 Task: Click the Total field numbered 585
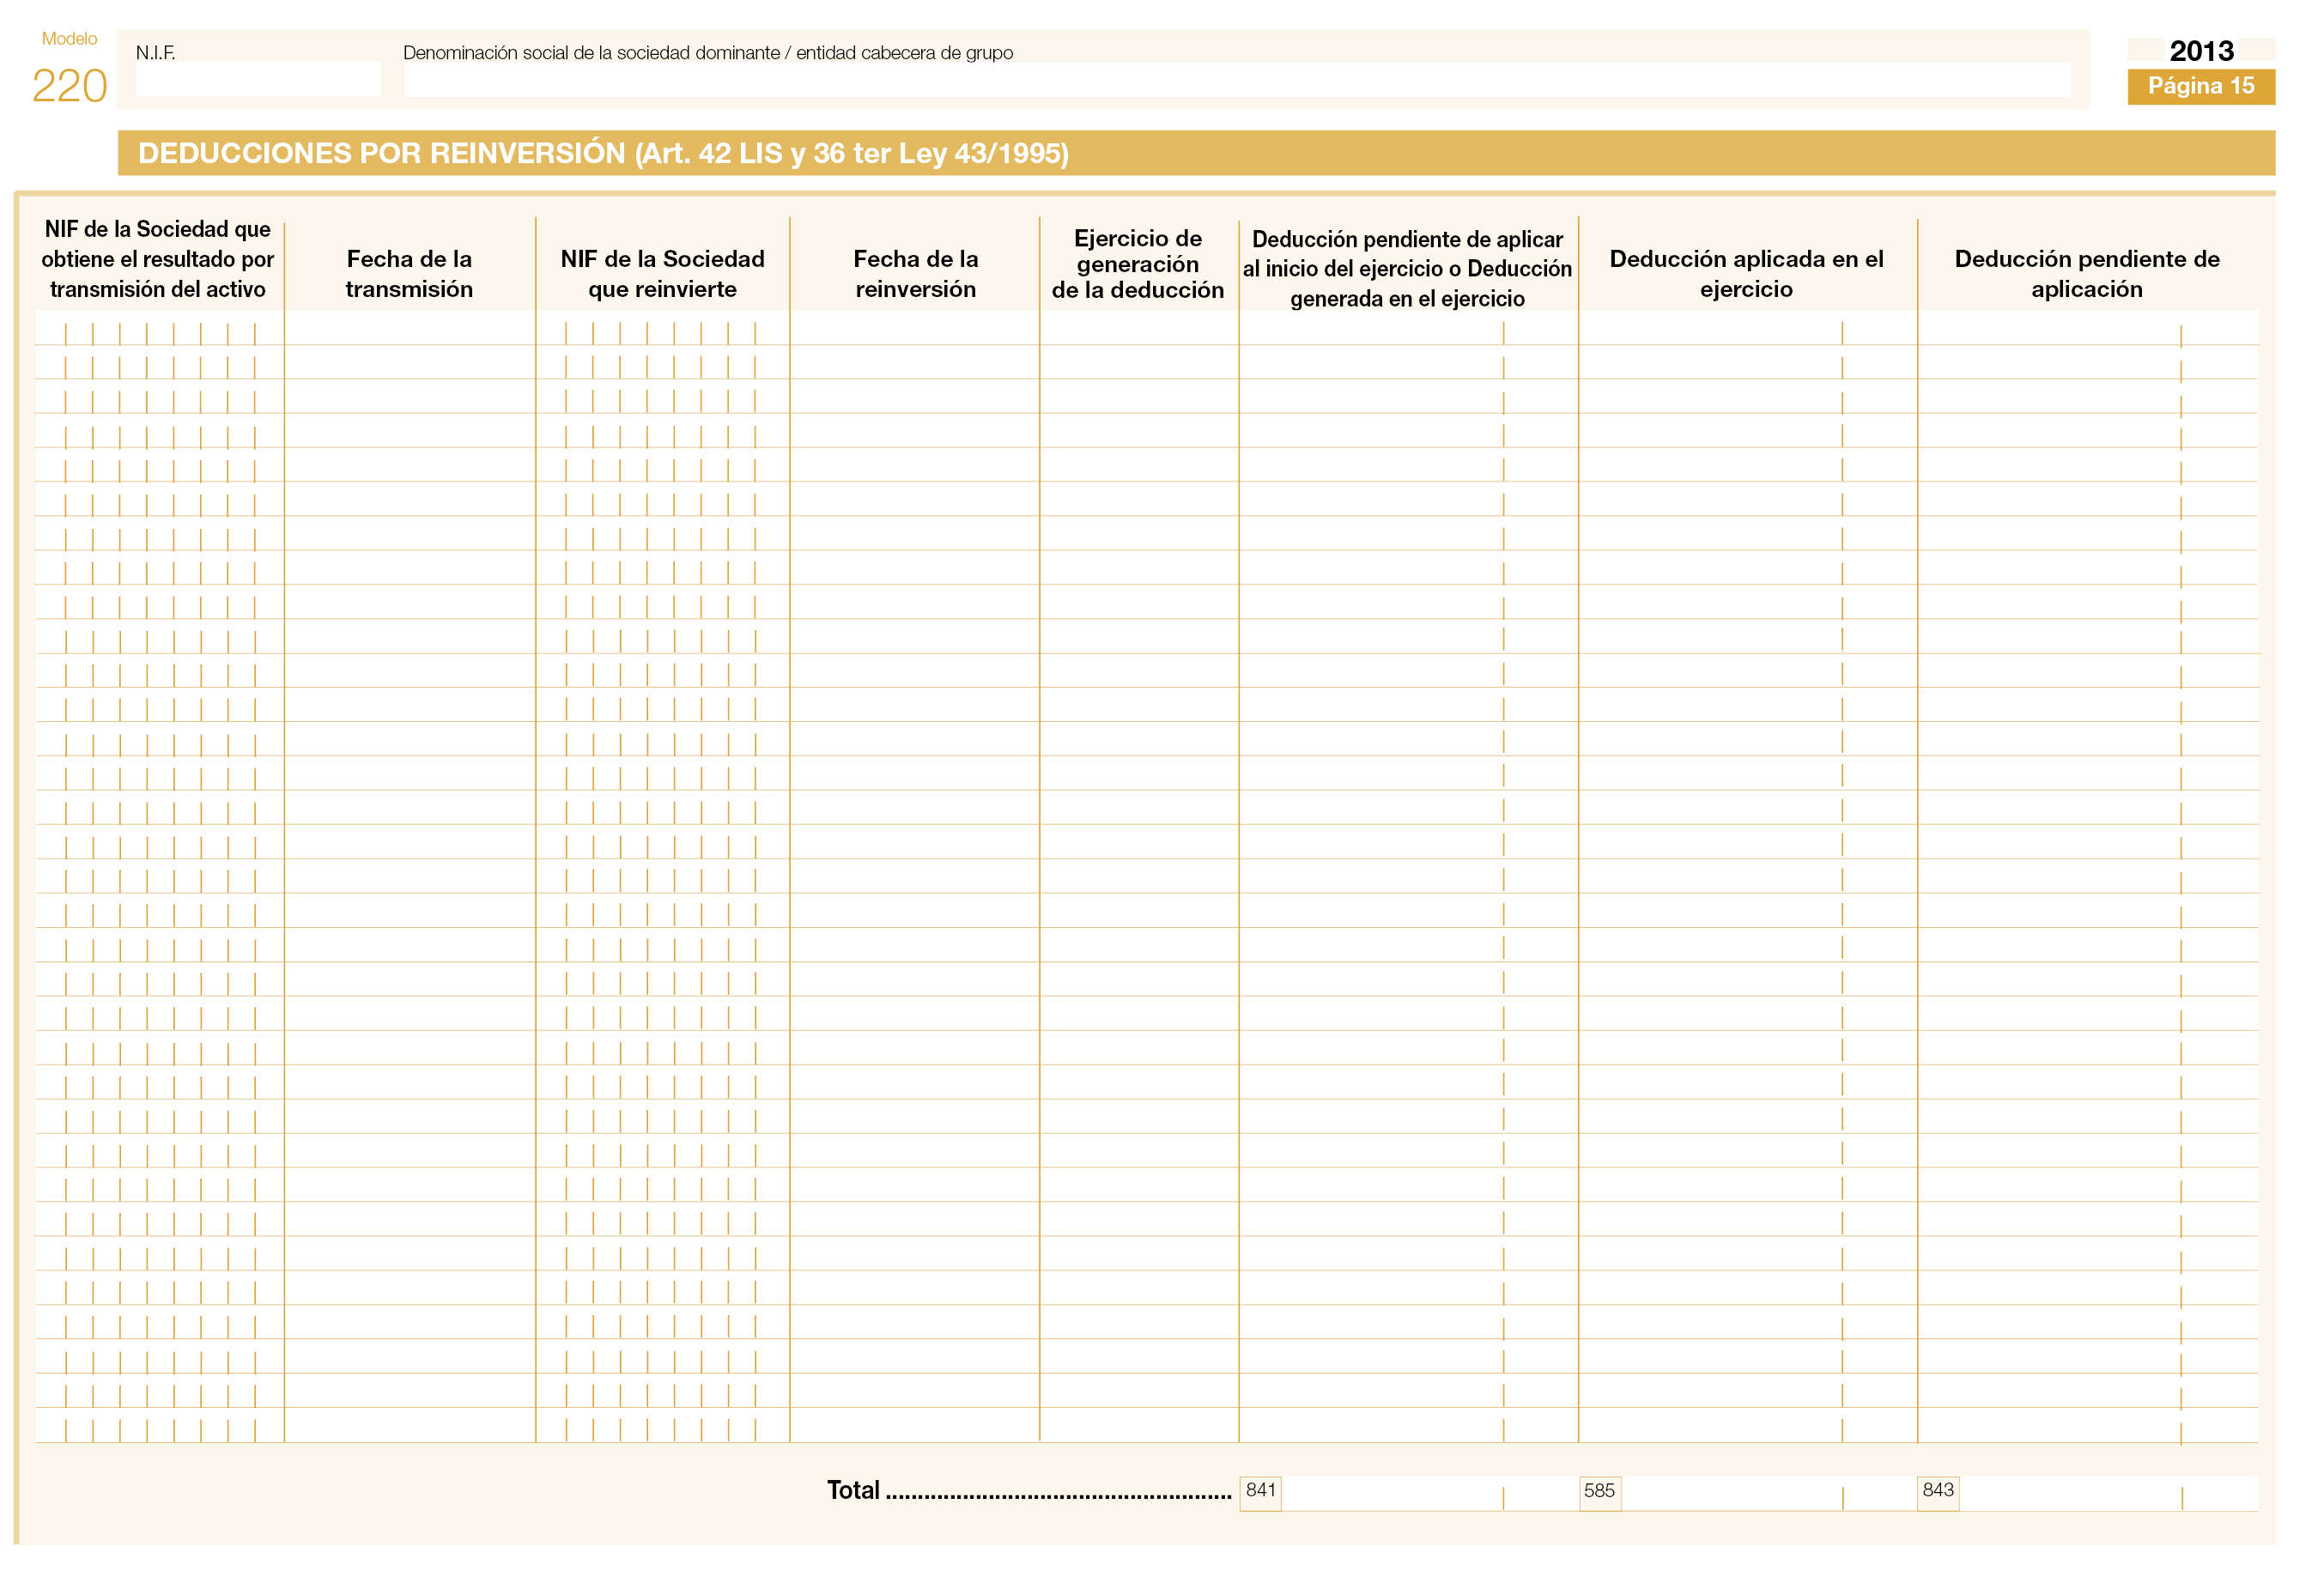[1747, 1493]
